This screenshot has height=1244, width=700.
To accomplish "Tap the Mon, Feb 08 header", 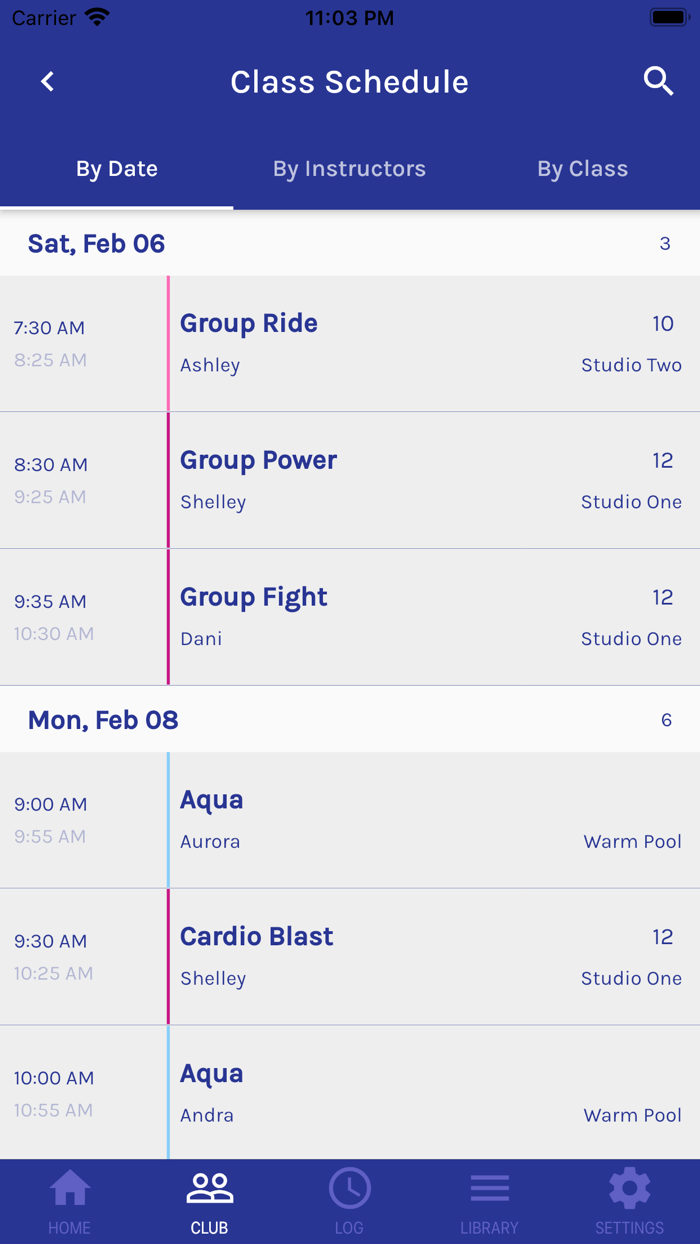I will (103, 720).
